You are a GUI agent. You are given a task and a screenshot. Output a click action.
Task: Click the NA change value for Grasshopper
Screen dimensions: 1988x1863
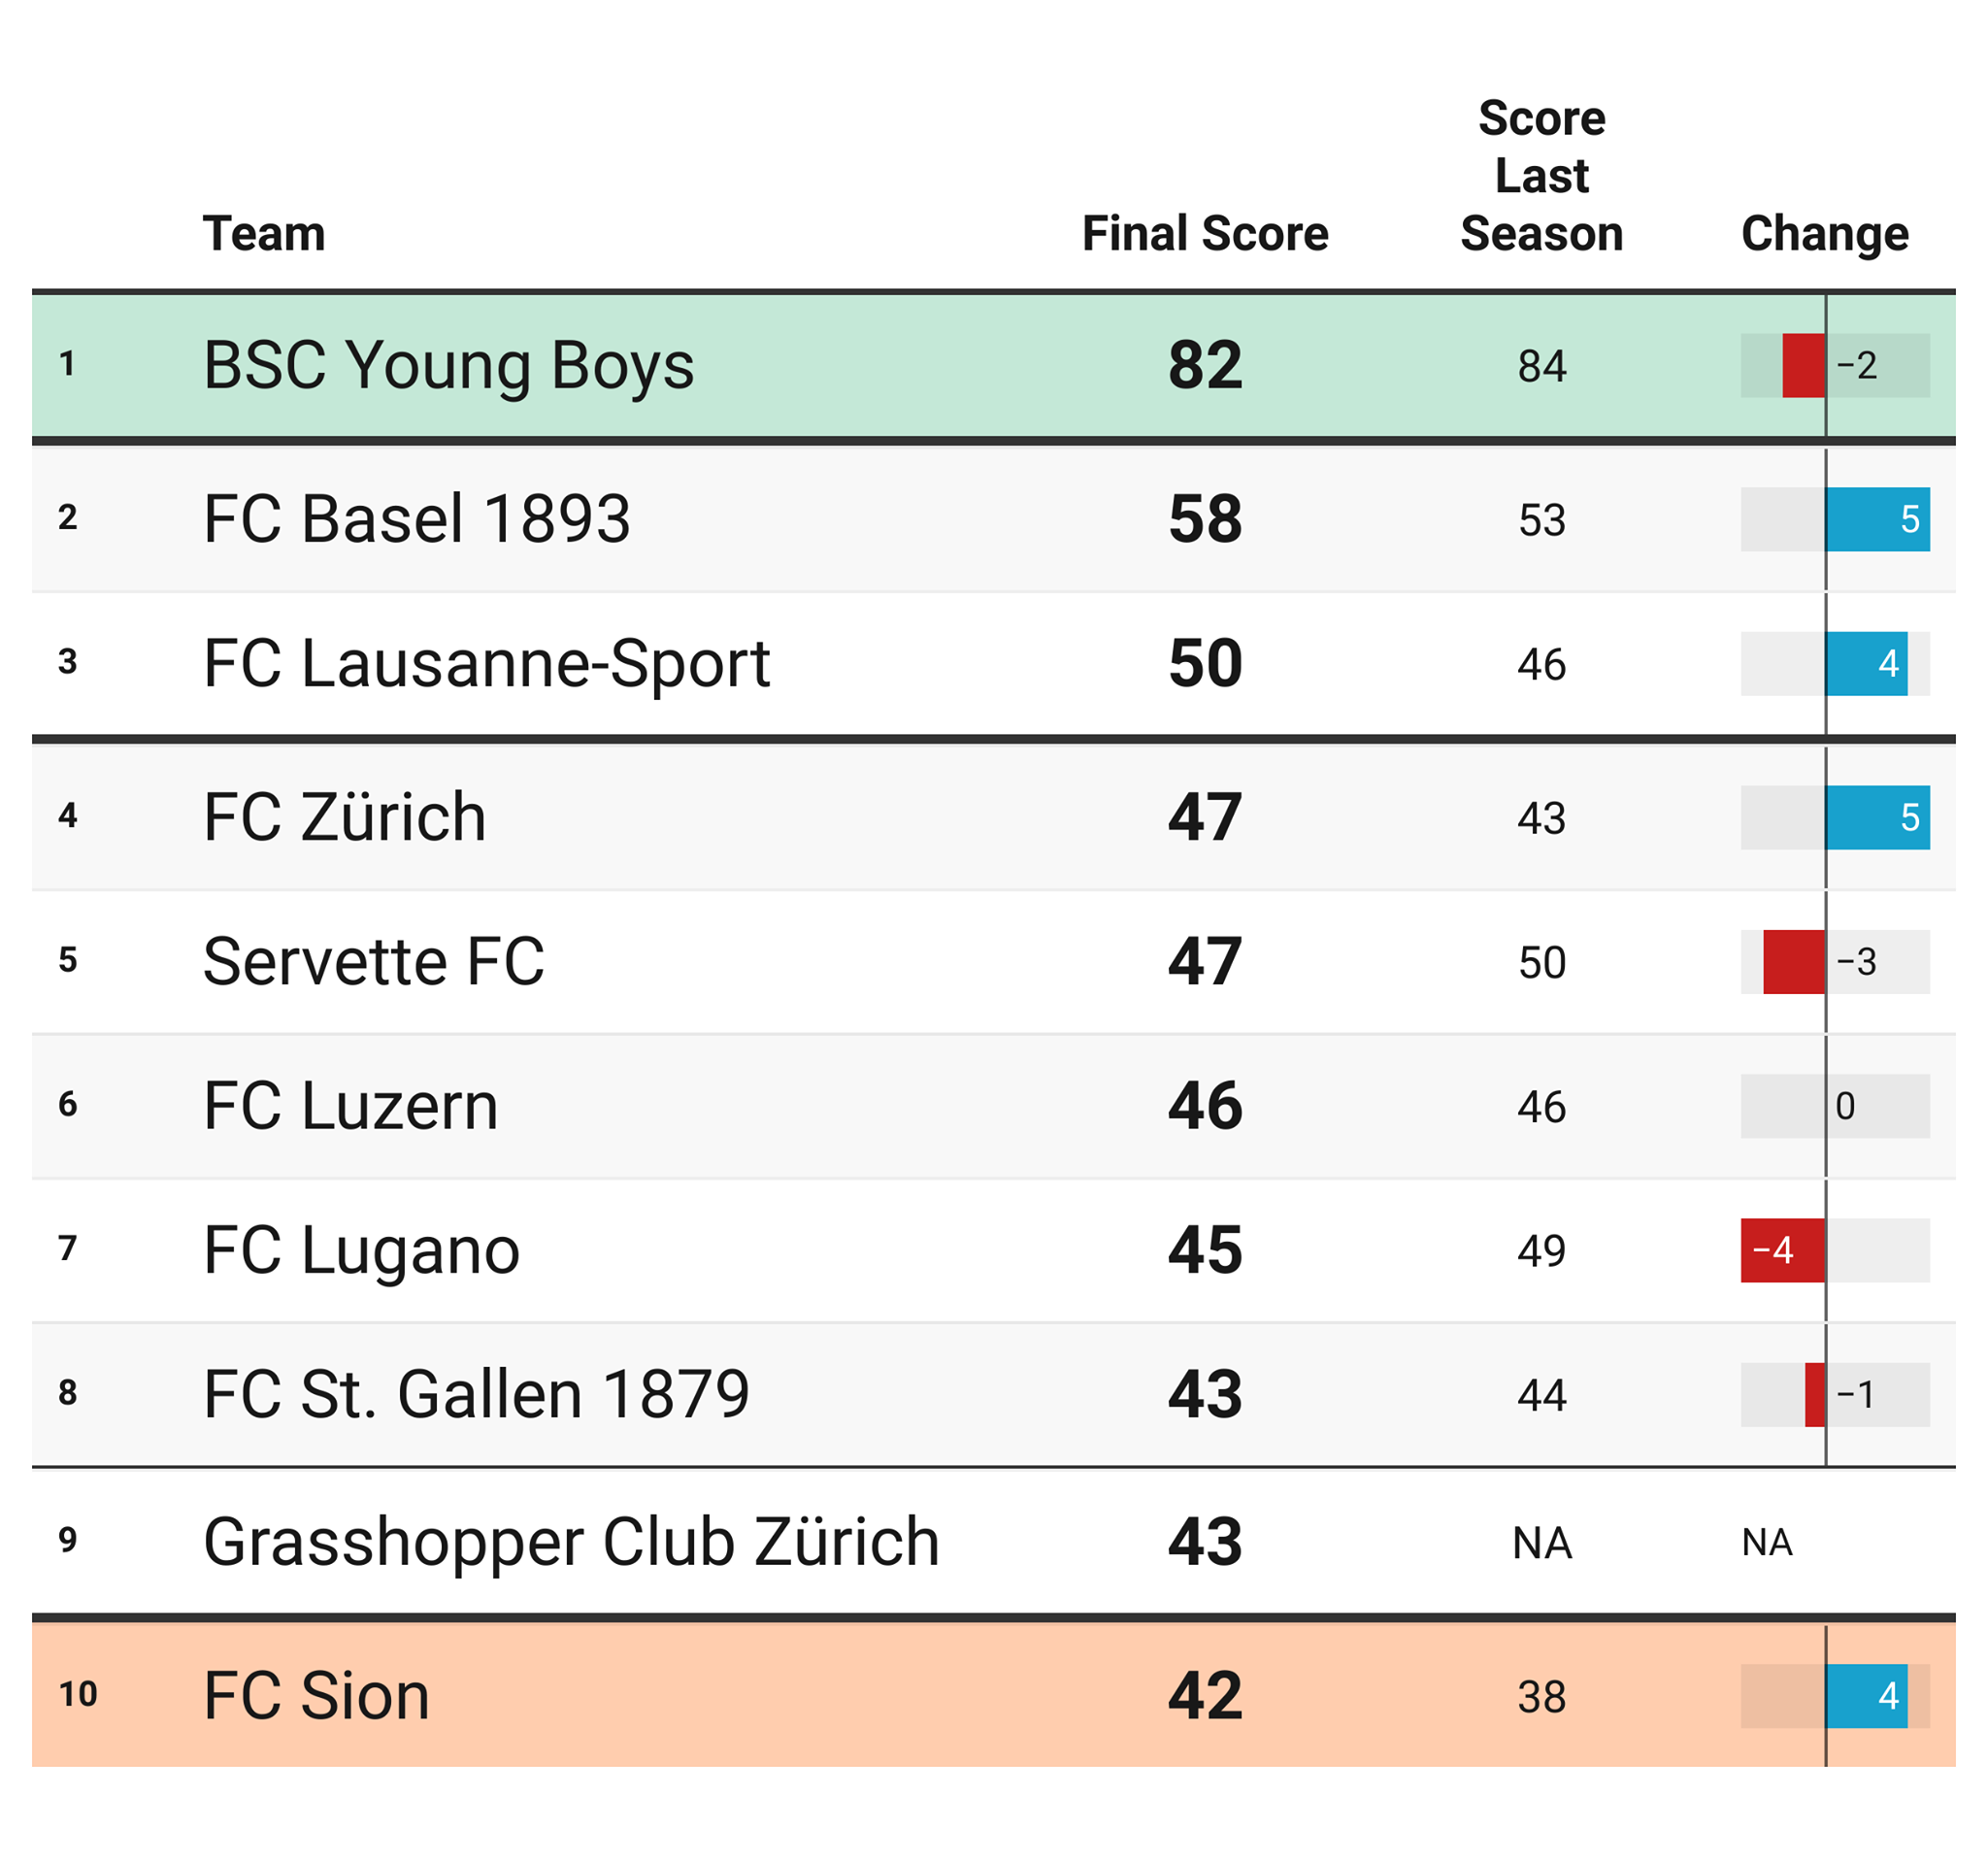pos(1767,1543)
